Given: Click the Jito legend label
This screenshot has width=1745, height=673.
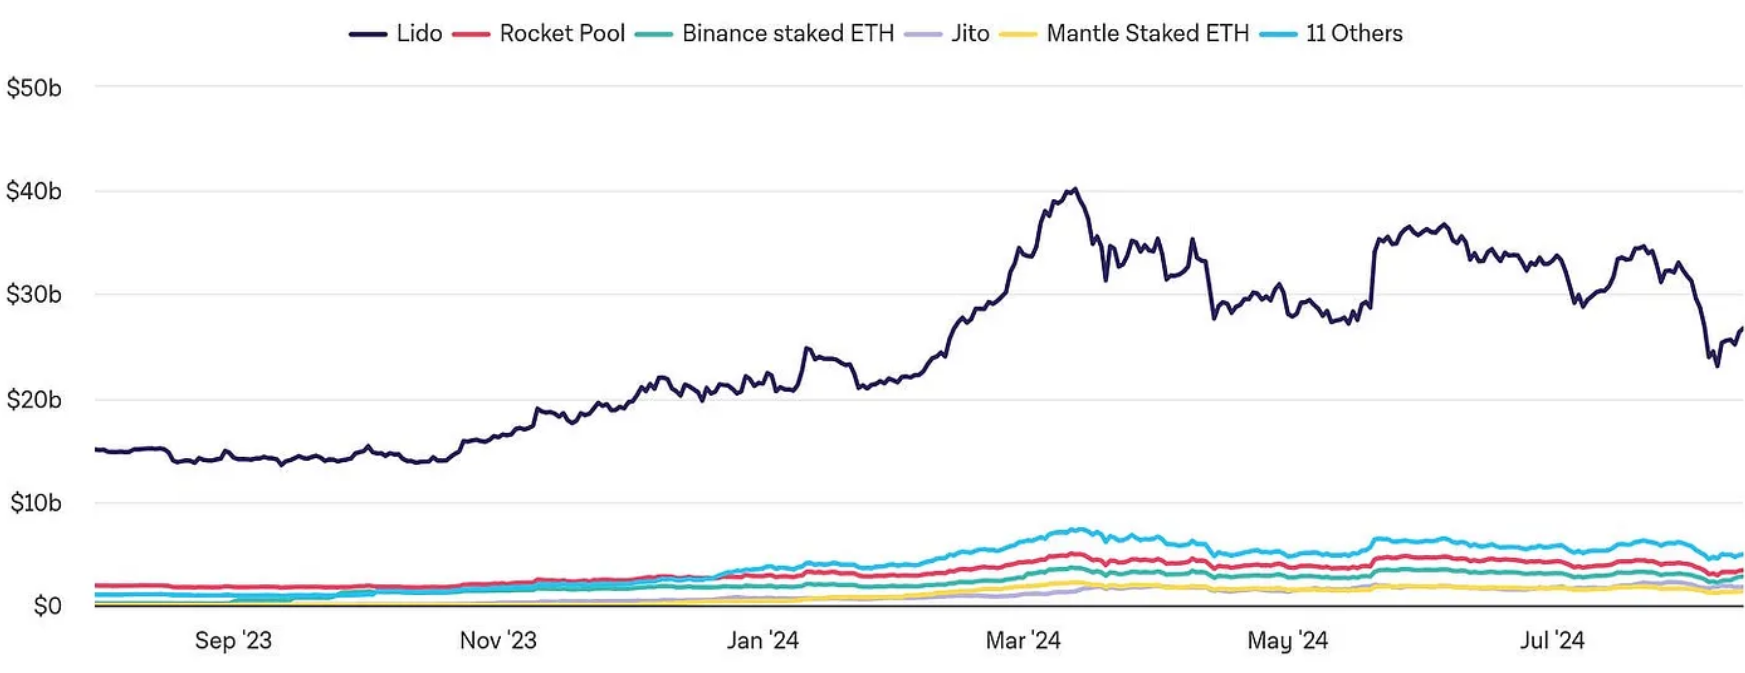Looking at the screenshot, I should point(970,33).
